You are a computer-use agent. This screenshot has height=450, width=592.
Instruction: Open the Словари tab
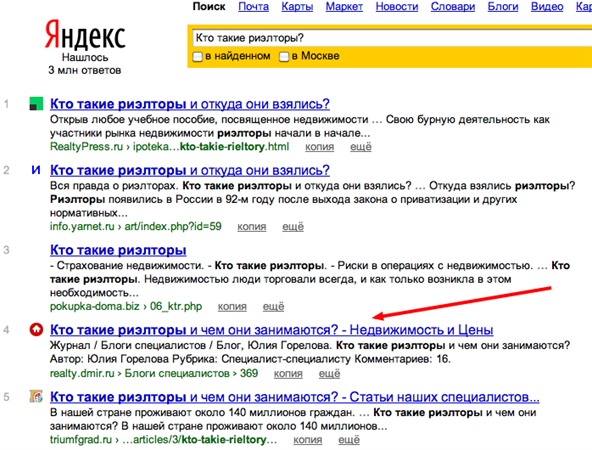point(453,7)
